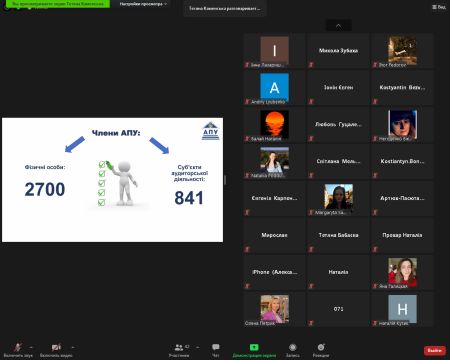Screen dimensions: 450x360
Task: Click the red Leave button
Action: (435, 350)
